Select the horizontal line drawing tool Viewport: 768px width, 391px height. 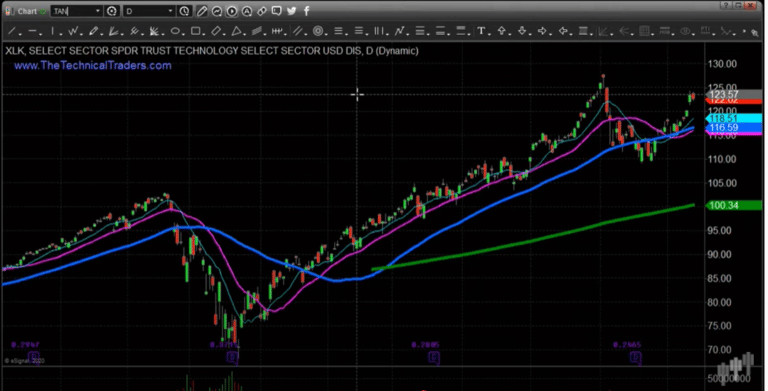click(32, 31)
